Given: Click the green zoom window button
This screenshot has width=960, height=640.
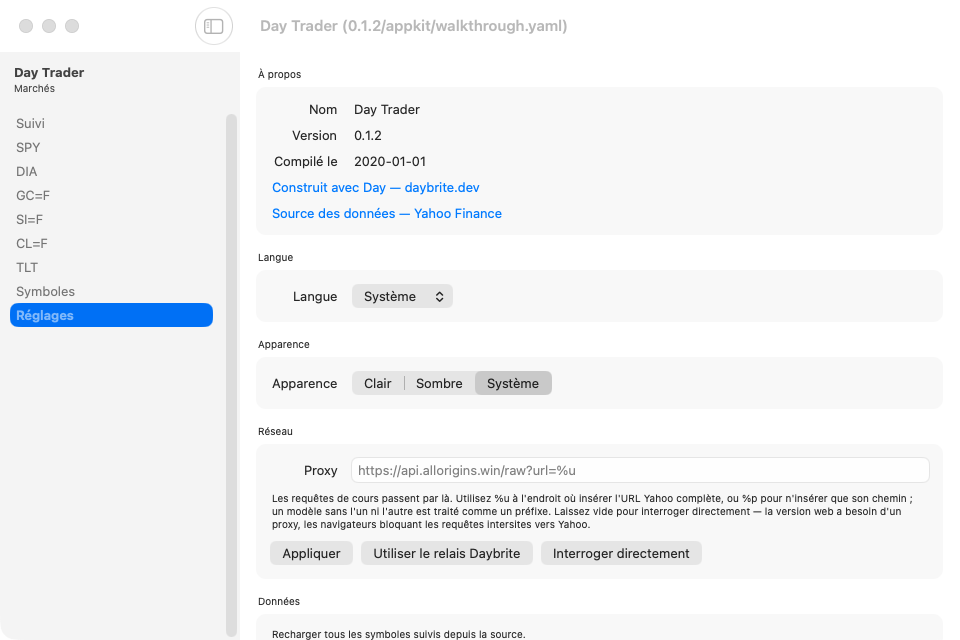Looking at the screenshot, I should click(x=72, y=26).
